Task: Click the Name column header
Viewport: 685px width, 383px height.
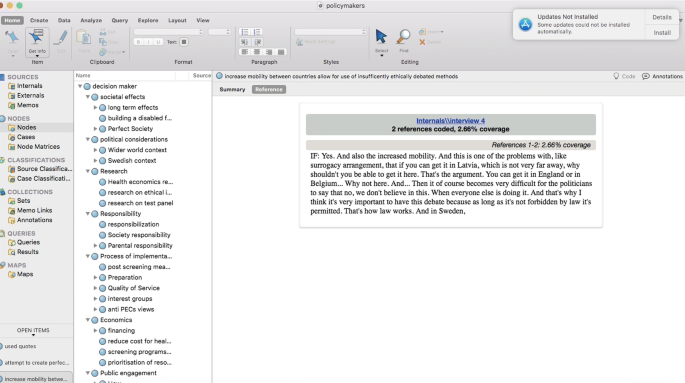Action: (x=83, y=76)
